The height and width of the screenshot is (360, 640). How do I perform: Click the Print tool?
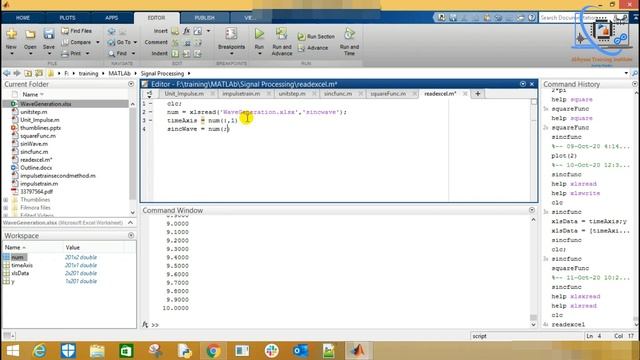coord(72,53)
